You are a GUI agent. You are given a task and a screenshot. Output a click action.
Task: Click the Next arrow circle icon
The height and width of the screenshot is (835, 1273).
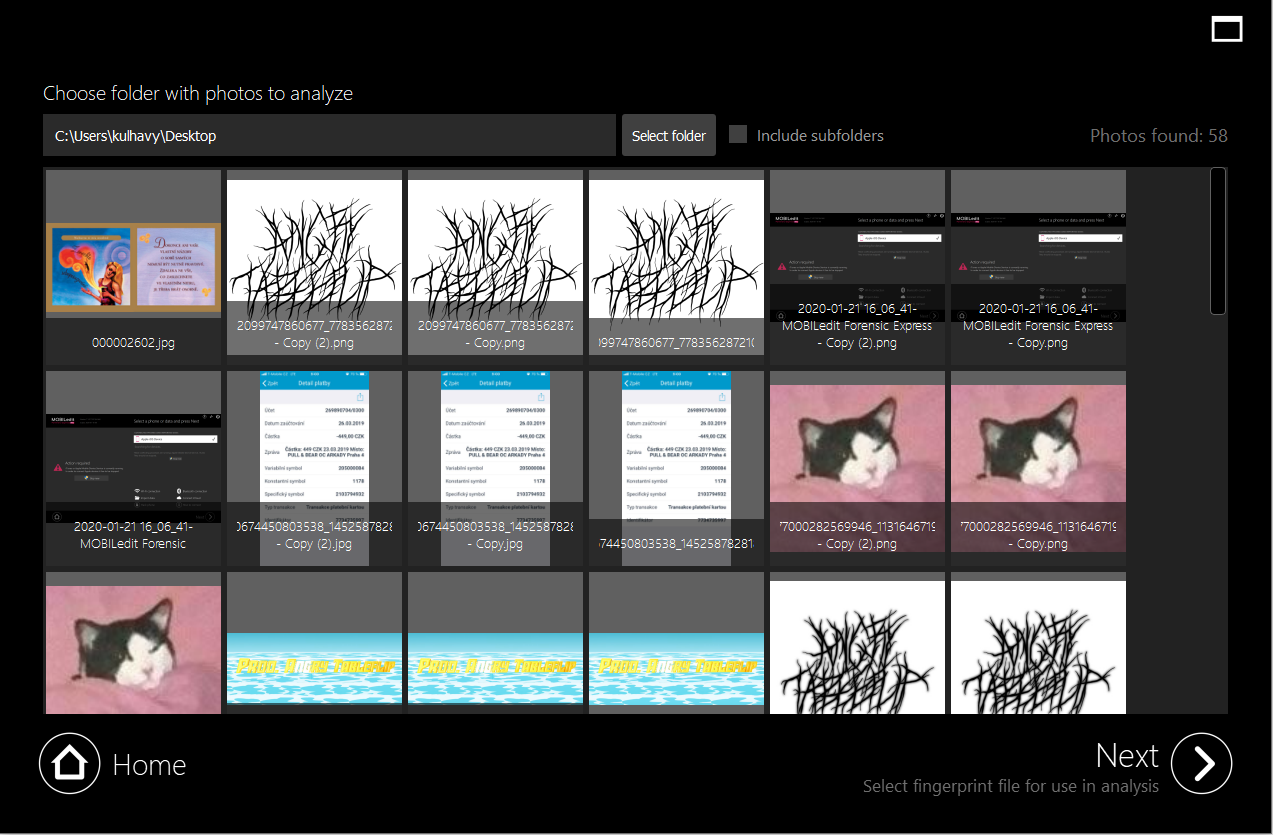(x=1201, y=763)
